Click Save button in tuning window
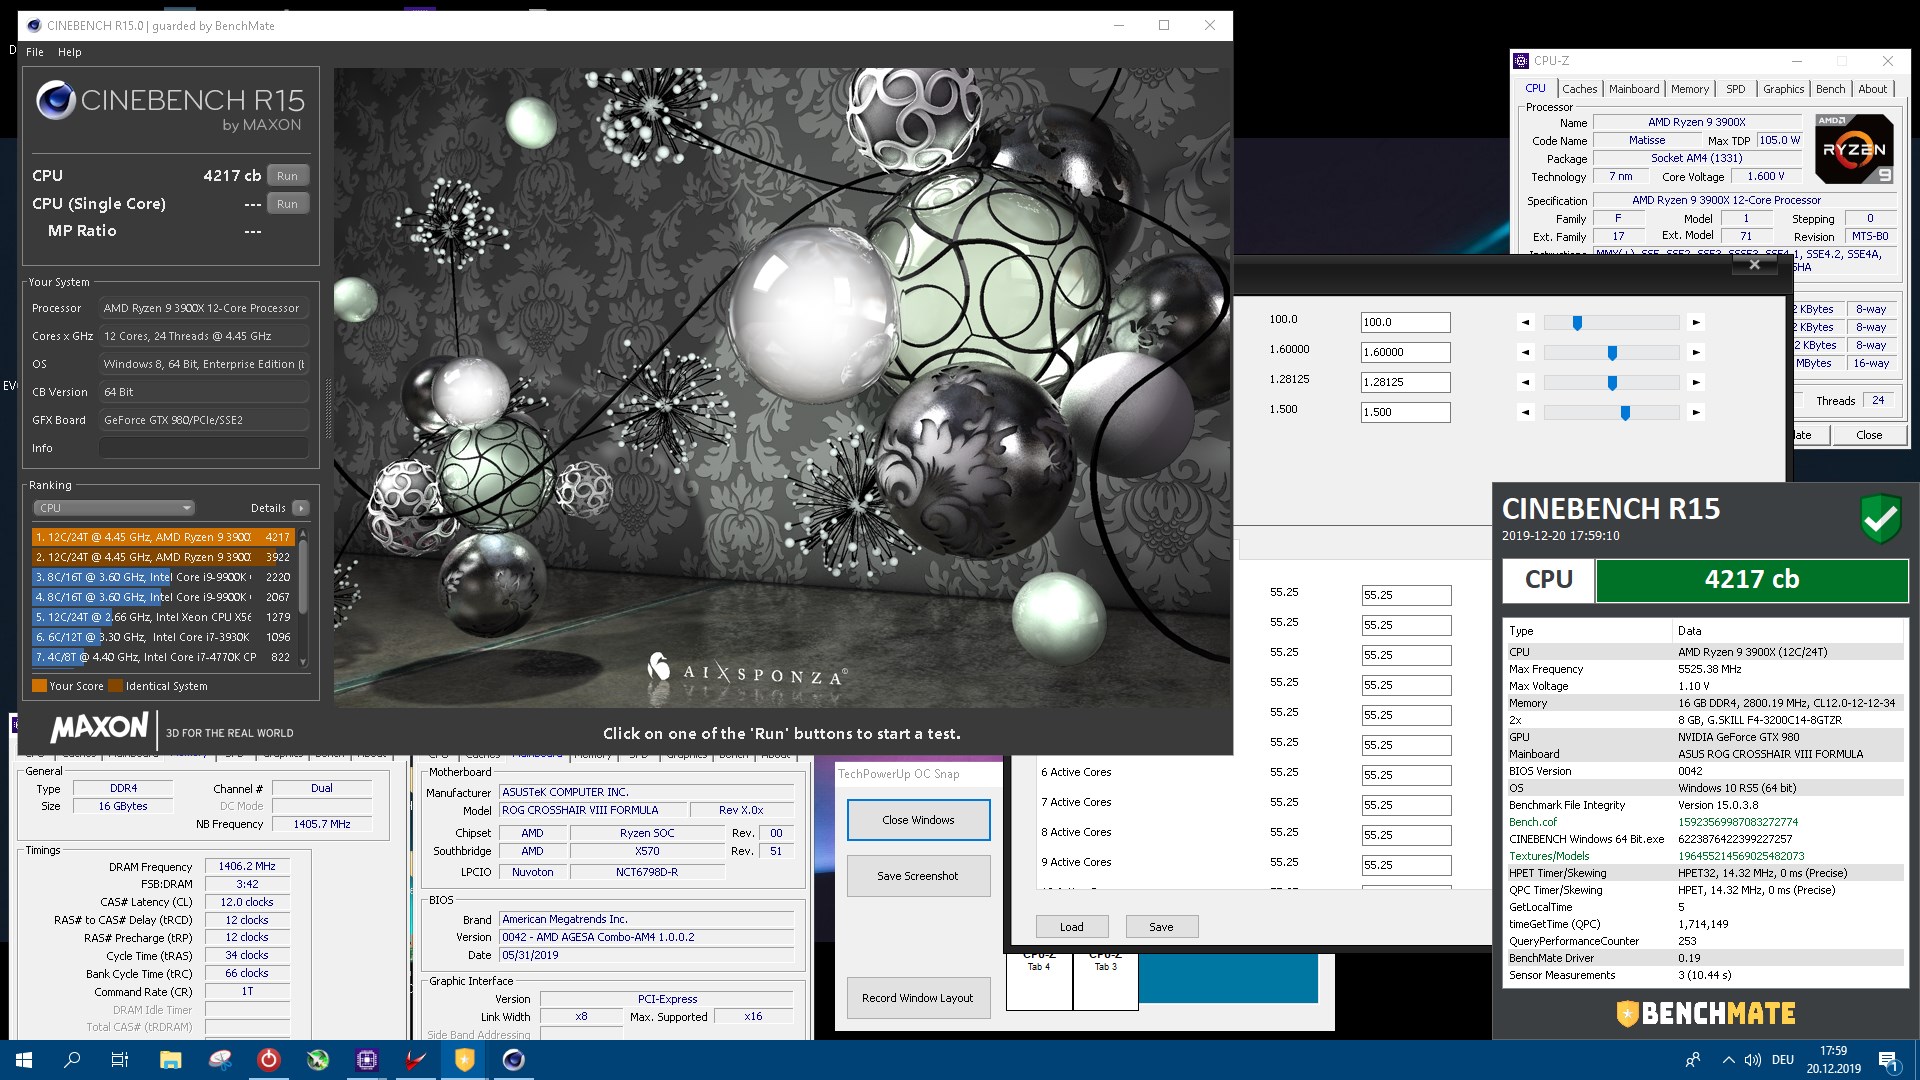This screenshot has height=1080, width=1920. point(1161,927)
